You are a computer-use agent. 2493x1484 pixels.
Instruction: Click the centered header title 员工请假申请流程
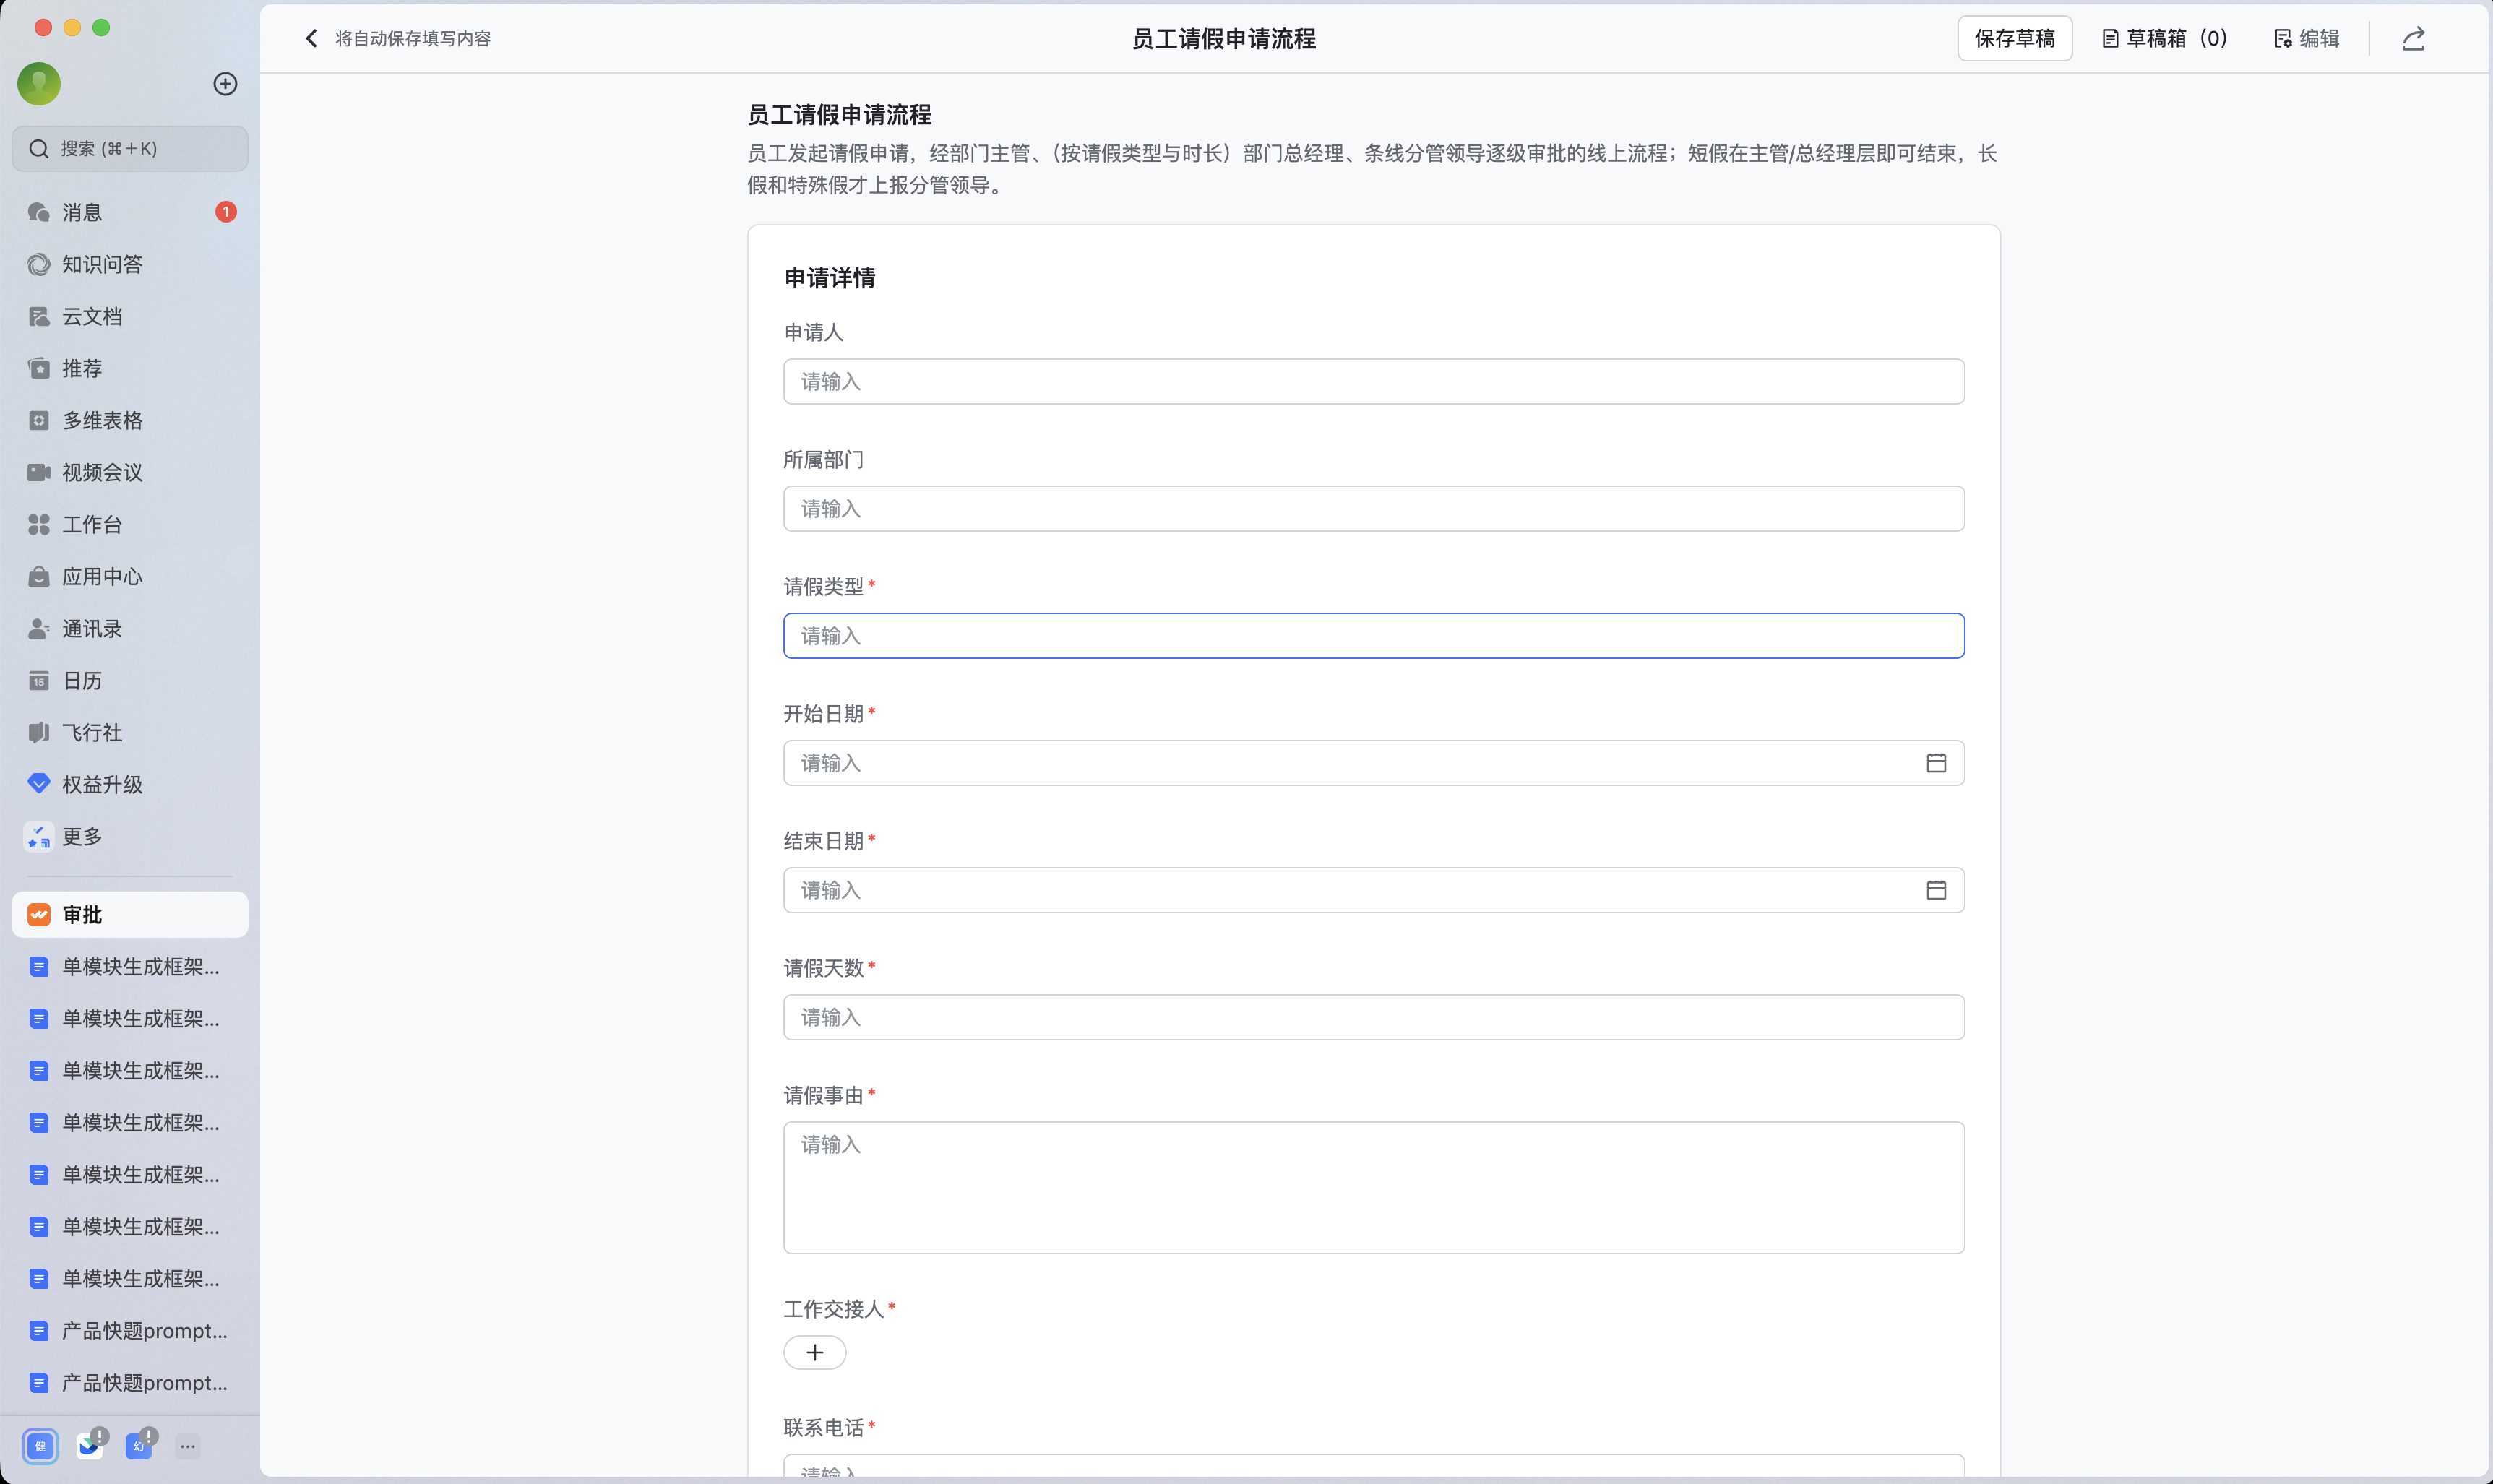click(x=1223, y=38)
